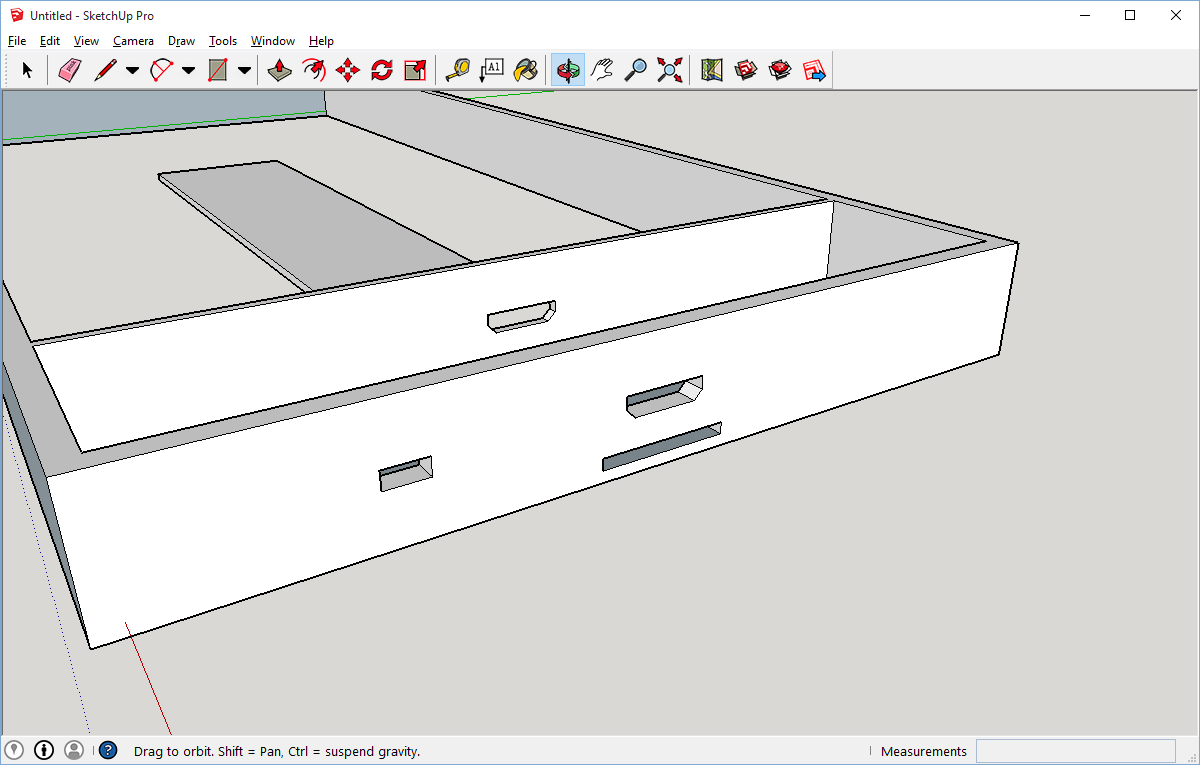Activate the Zoom magnifier tool
The height and width of the screenshot is (765, 1200).
click(636, 70)
